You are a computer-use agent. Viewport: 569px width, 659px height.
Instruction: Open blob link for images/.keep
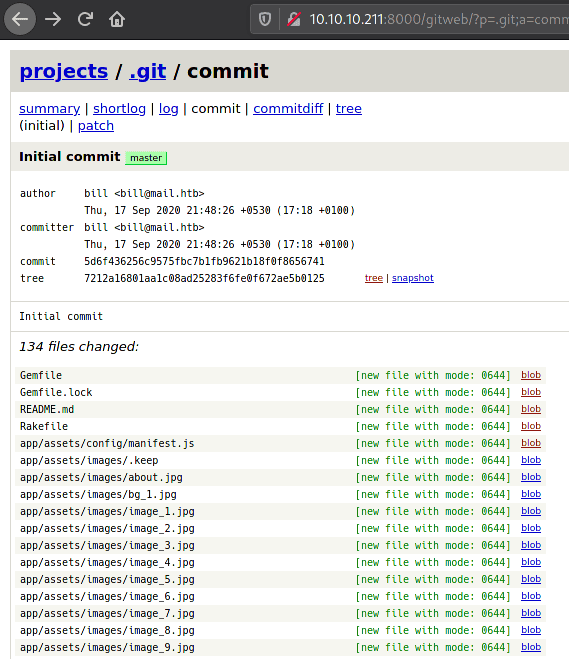(x=531, y=460)
